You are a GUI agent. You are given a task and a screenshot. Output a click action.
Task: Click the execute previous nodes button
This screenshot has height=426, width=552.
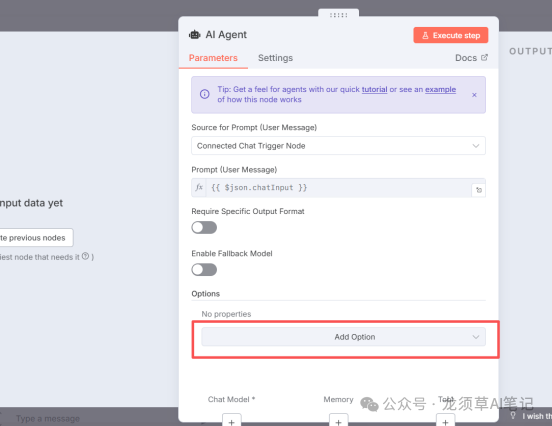coord(36,238)
